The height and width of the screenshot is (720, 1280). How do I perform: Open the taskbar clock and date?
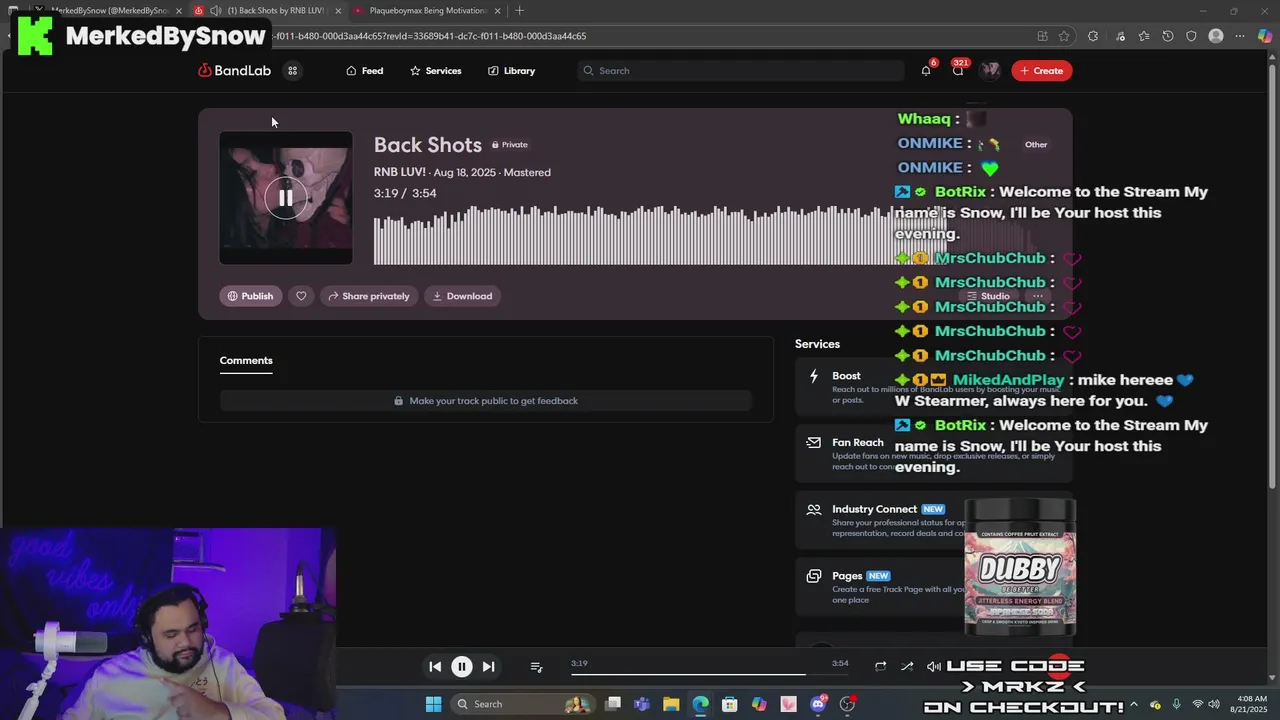(x=1251, y=704)
